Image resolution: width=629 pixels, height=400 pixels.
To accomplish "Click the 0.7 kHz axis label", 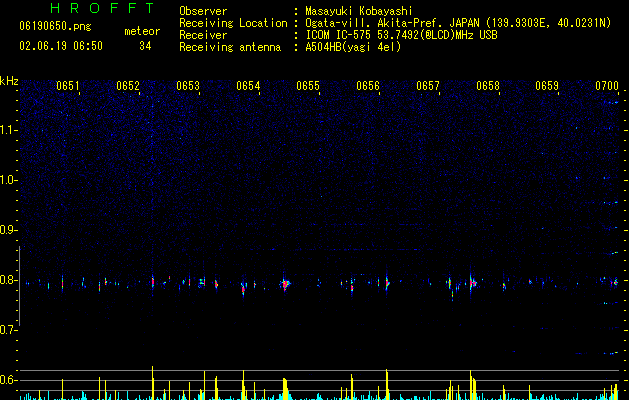I will pyautogui.click(x=9, y=330).
